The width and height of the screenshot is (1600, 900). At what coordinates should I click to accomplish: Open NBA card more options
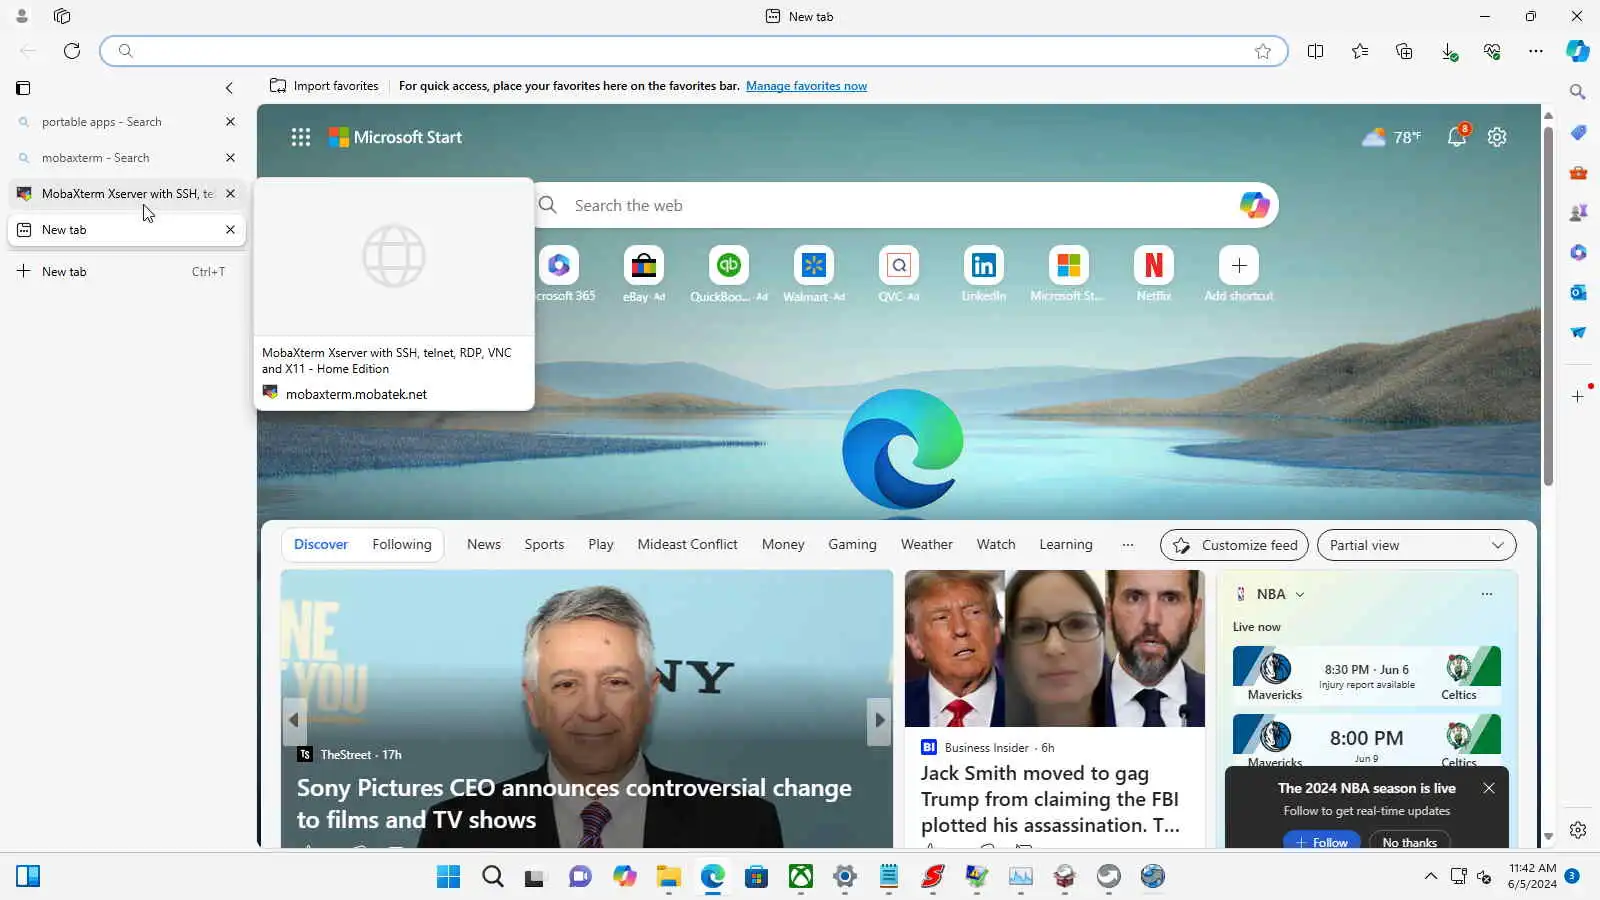coord(1487,594)
